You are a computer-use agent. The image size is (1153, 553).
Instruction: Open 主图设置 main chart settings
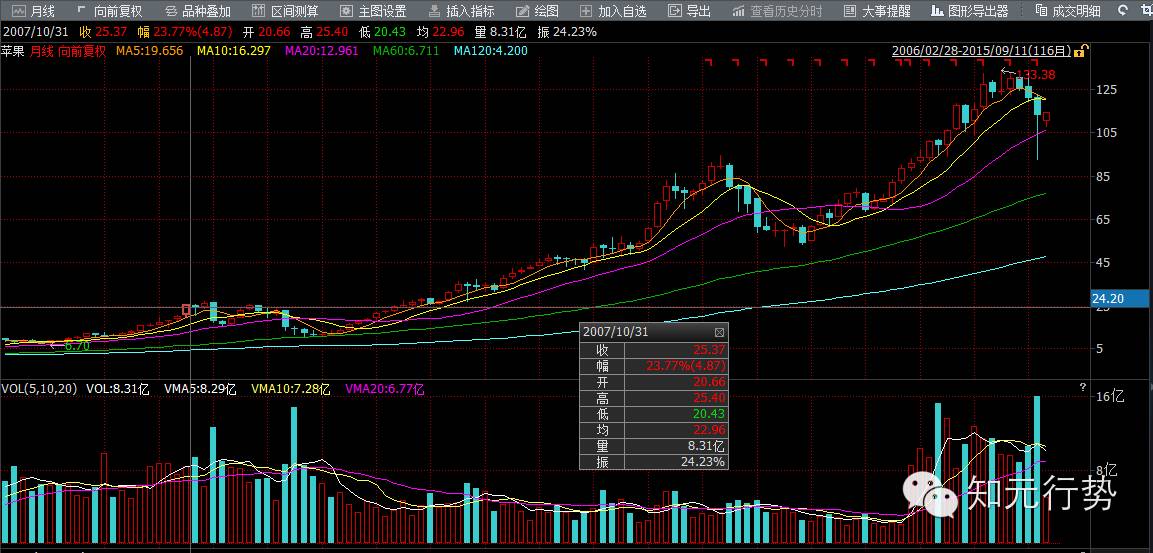[x=373, y=11]
